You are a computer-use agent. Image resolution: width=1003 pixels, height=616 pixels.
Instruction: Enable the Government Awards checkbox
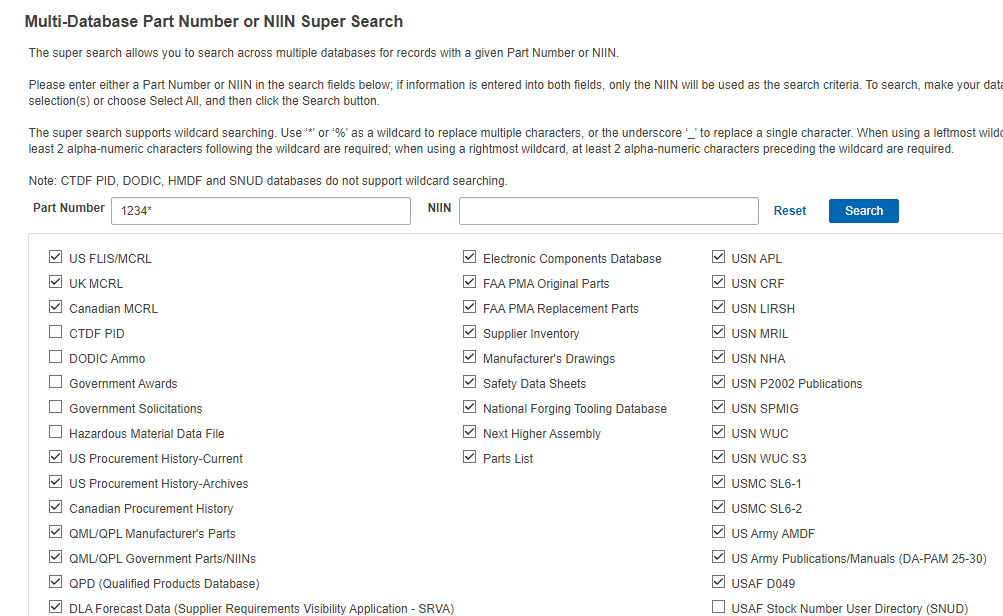(56, 382)
